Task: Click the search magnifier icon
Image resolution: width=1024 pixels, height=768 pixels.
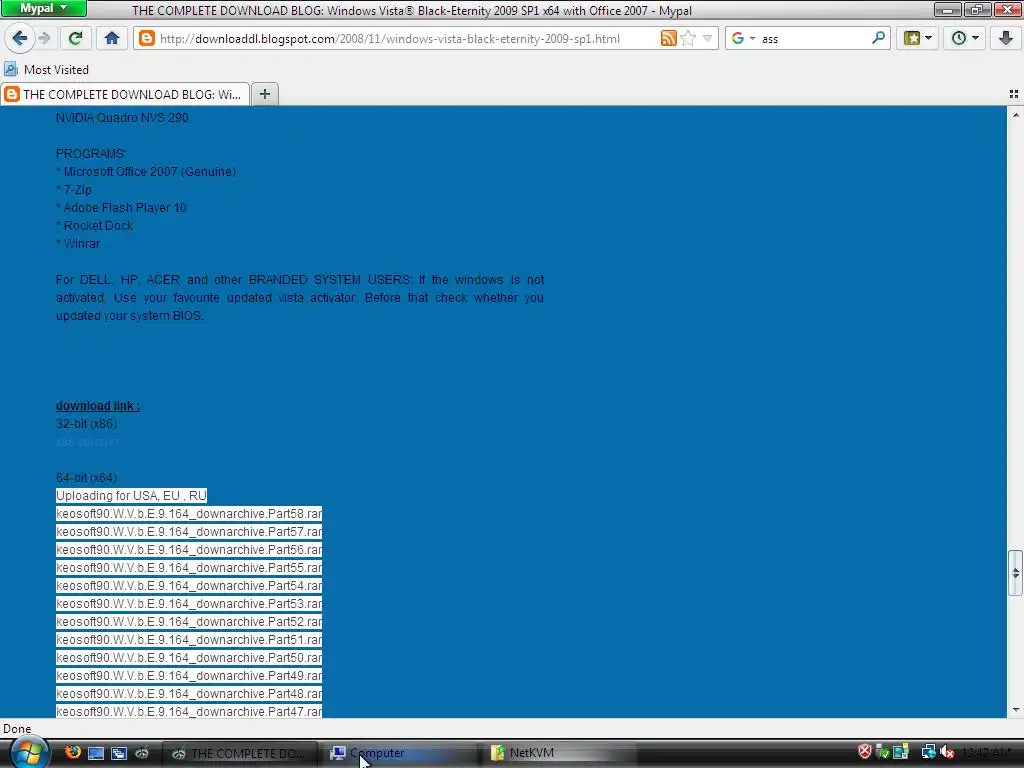Action: [x=878, y=38]
